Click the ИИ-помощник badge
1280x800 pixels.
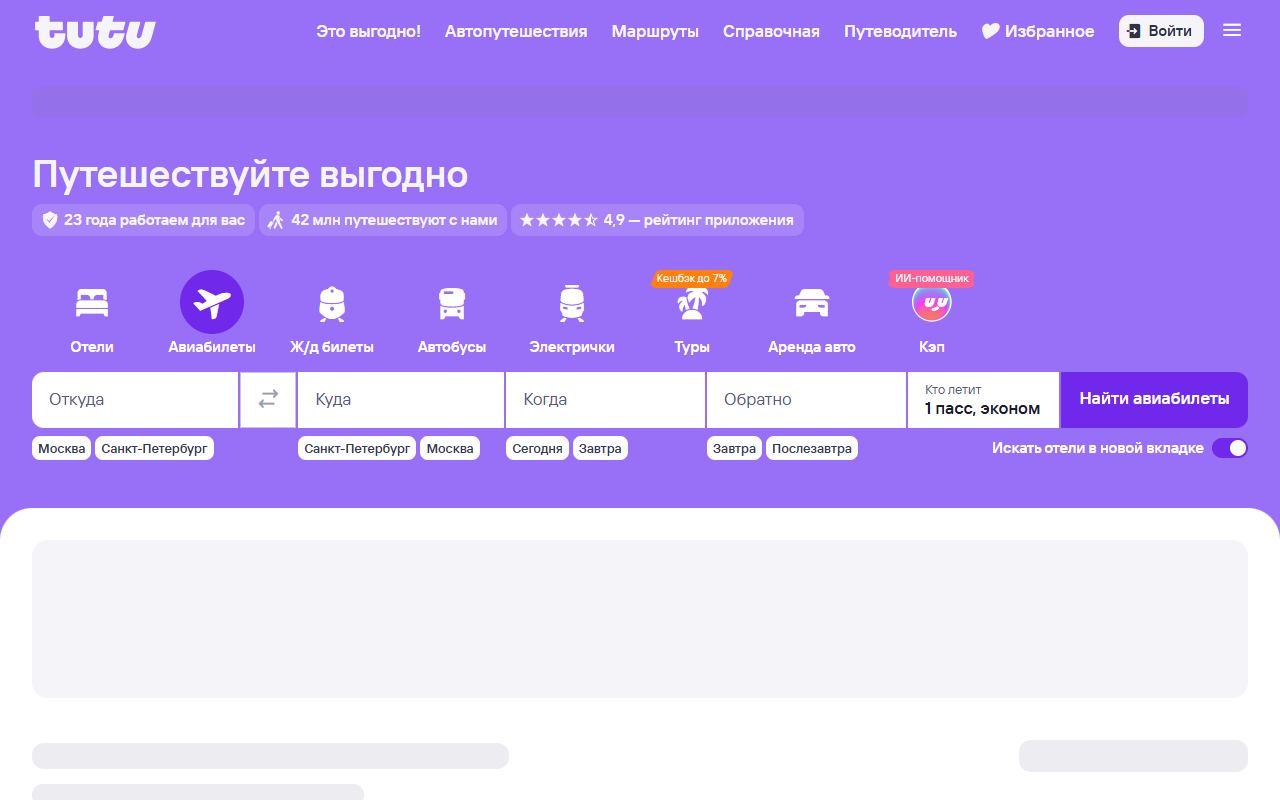[x=931, y=278]
